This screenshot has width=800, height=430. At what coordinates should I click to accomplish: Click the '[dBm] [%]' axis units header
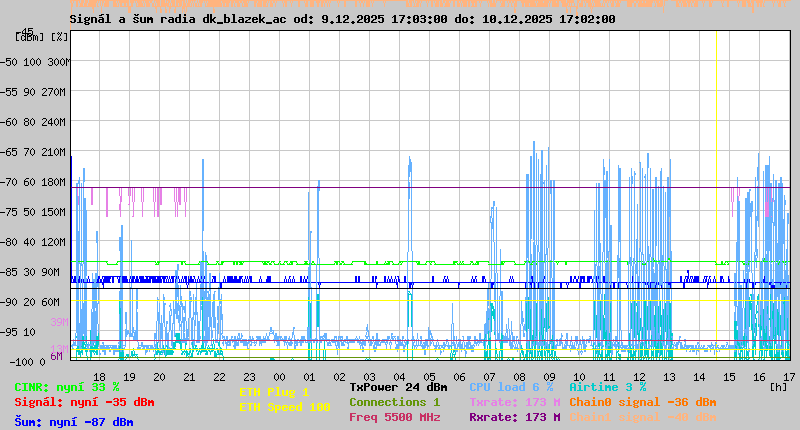click(41, 37)
